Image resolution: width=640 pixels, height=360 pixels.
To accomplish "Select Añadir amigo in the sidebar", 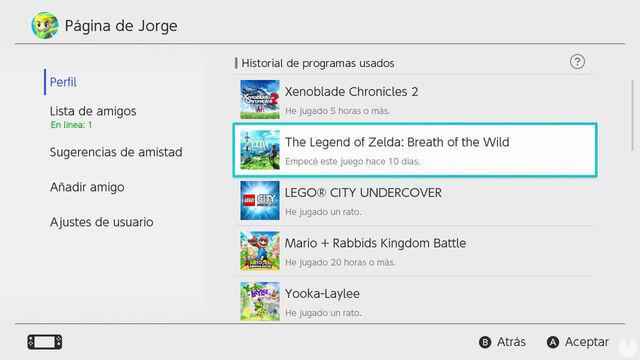I will tap(87, 187).
